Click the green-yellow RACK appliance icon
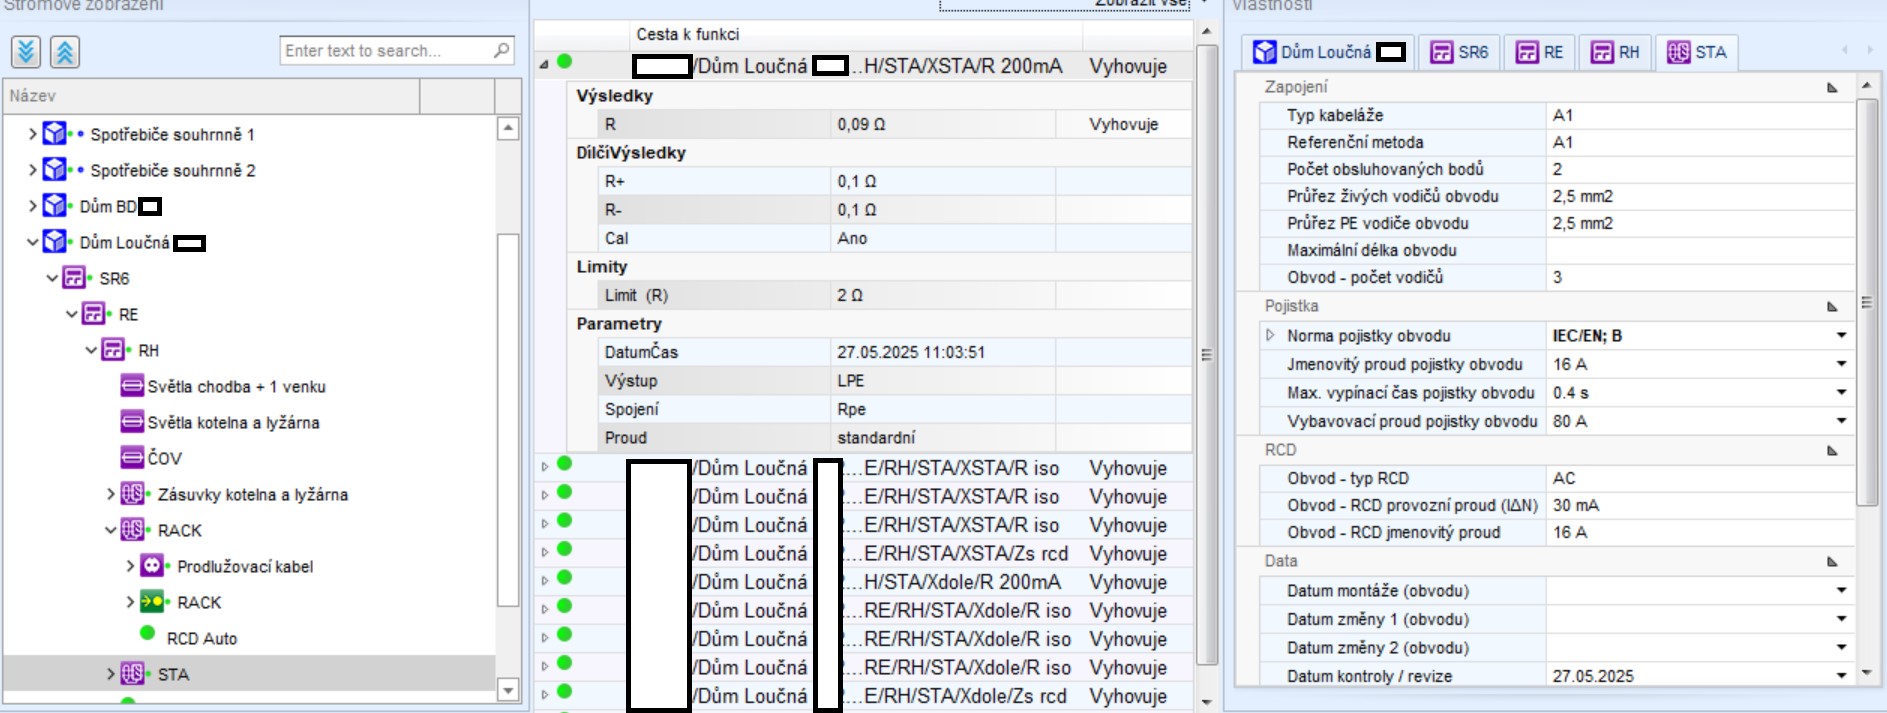This screenshot has height=713, width=1887. click(x=152, y=602)
